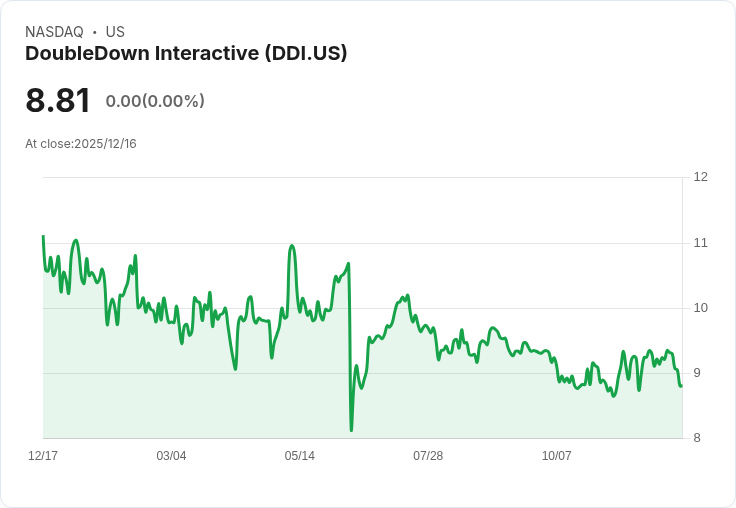Select the 03/04 date axis label
Viewport: 736px width, 508px height.
point(171,456)
